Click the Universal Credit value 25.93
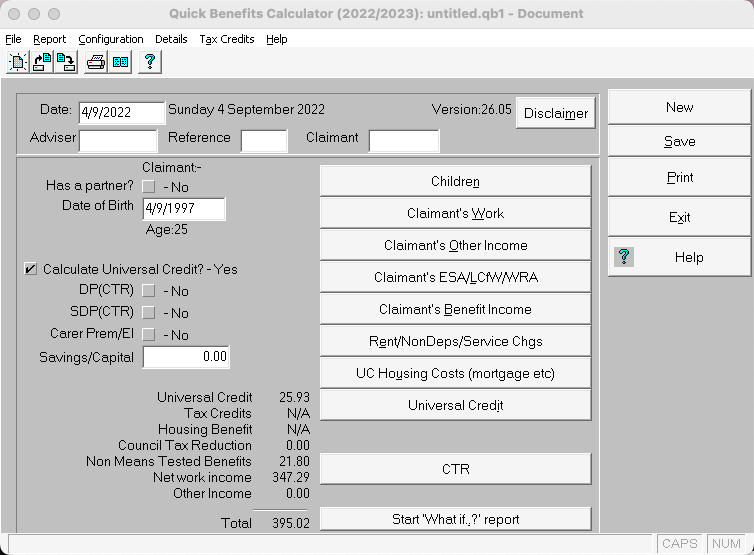 (294, 397)
